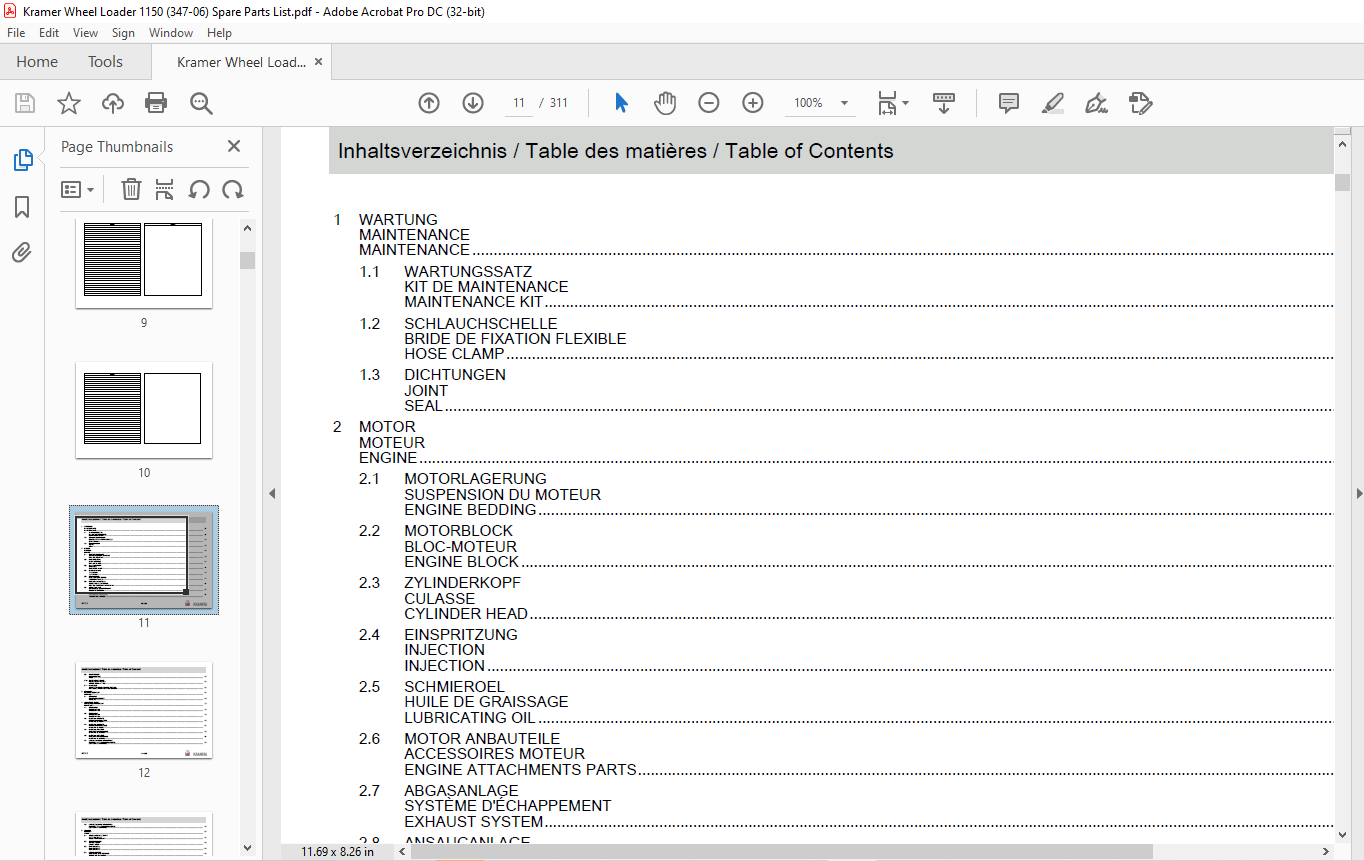Open the File menu
This screenshot has height=861, width=1364.
[x=16, y=33]
